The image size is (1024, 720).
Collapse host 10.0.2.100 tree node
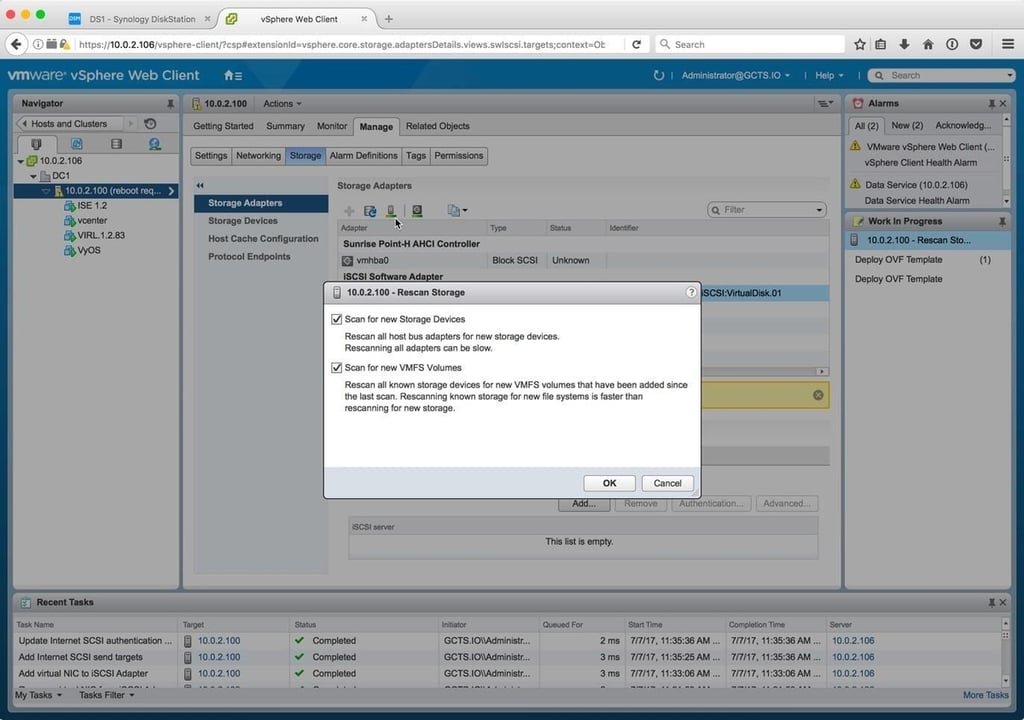(x=46, y=191)
